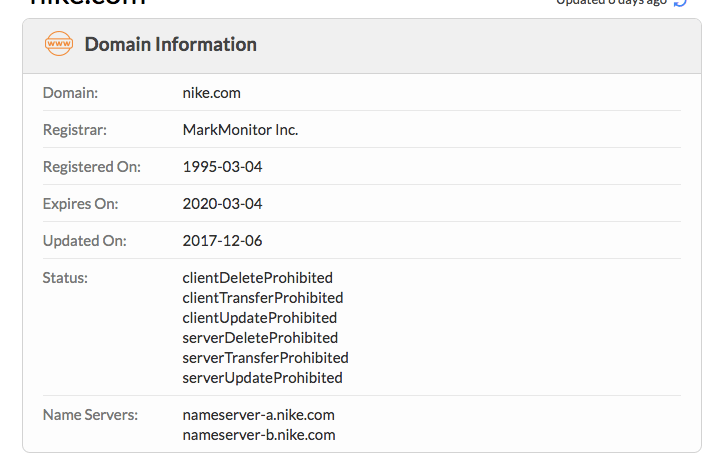Image resolution: width=716 pixels, height=463 pixels.
Task: Click the clientUpdateProhibited status
Action: point(259,318)
